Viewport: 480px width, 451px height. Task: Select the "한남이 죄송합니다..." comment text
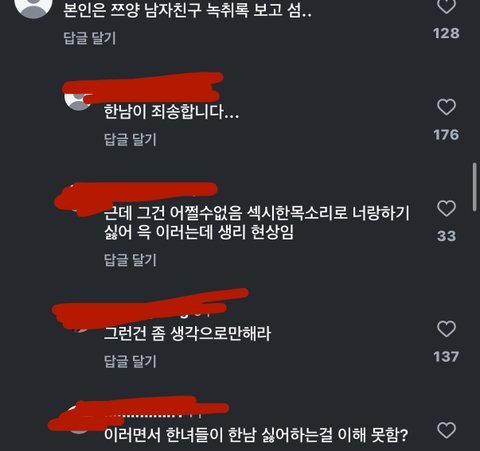click(171, 112)
